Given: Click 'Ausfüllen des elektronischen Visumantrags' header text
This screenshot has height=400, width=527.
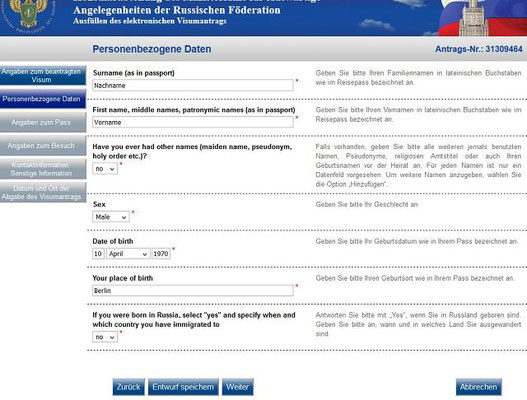Looking at the screenshot, I should point(150,21).
